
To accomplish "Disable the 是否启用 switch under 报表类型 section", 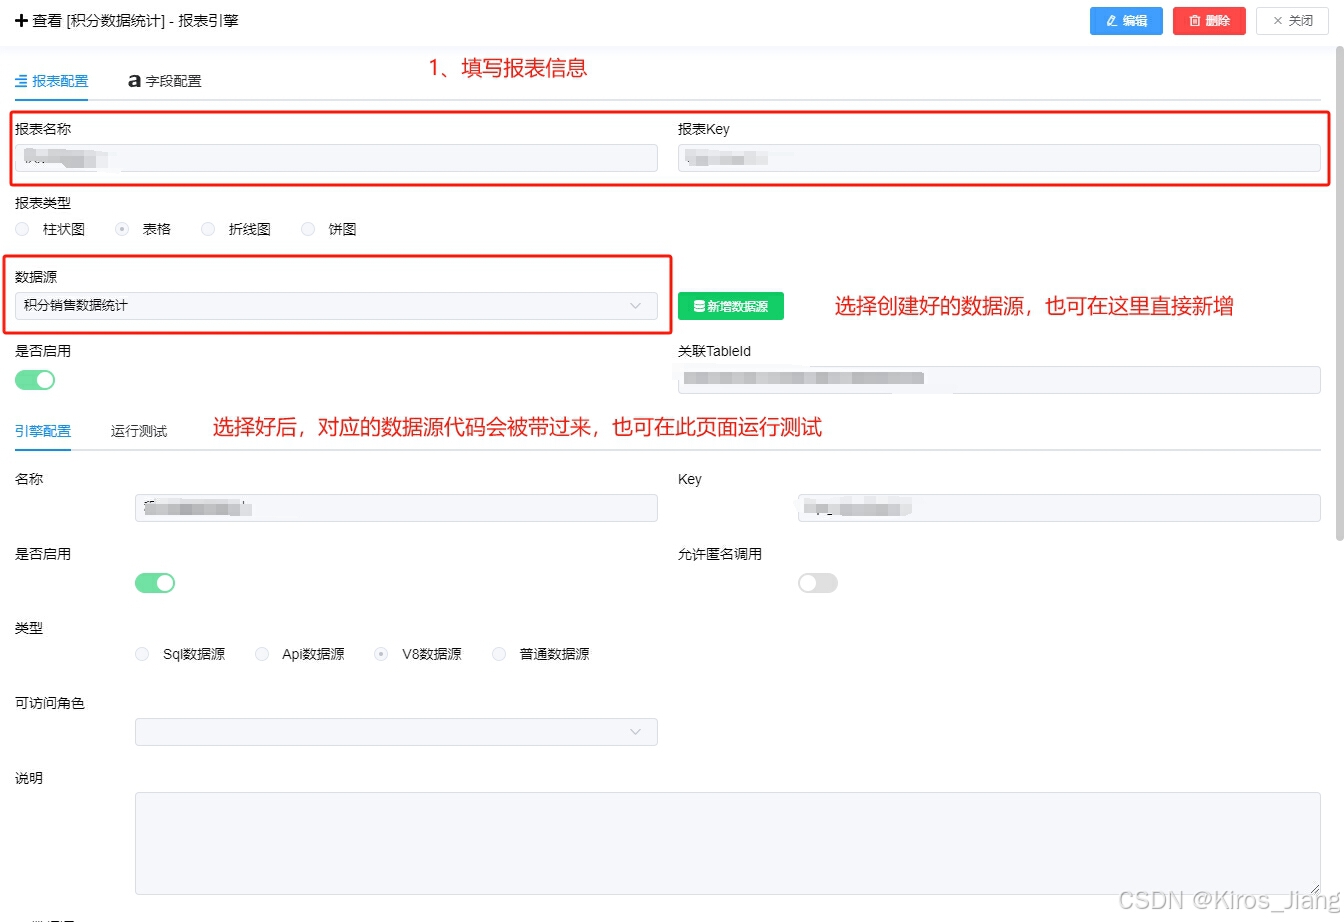I will 35,380.
